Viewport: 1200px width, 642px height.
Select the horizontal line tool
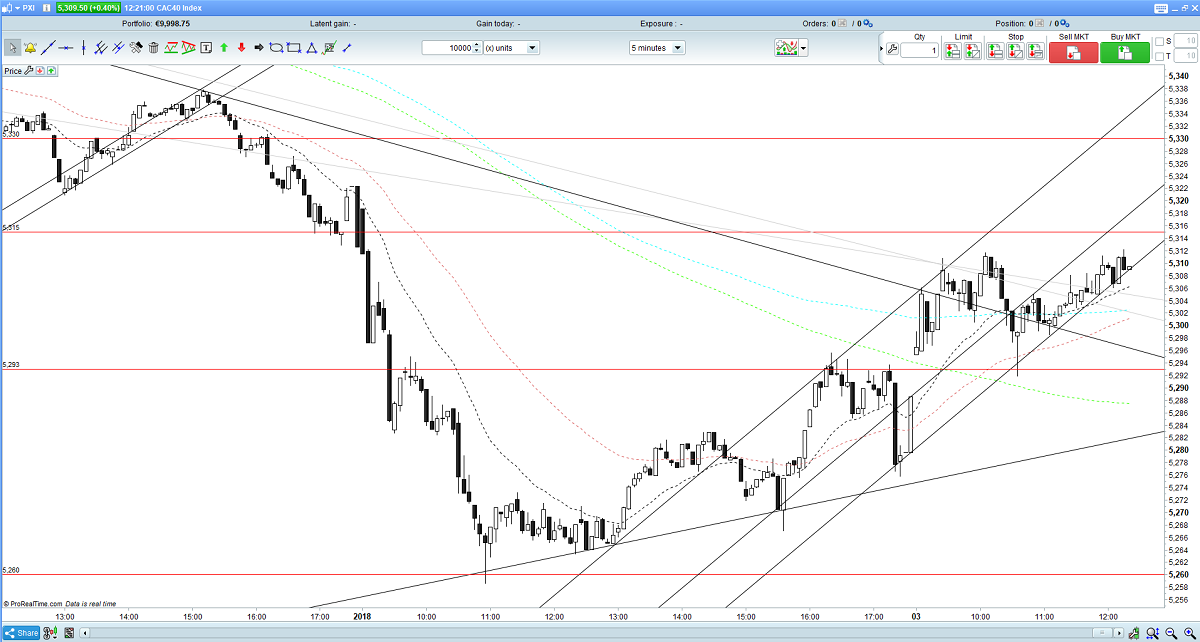66,48
